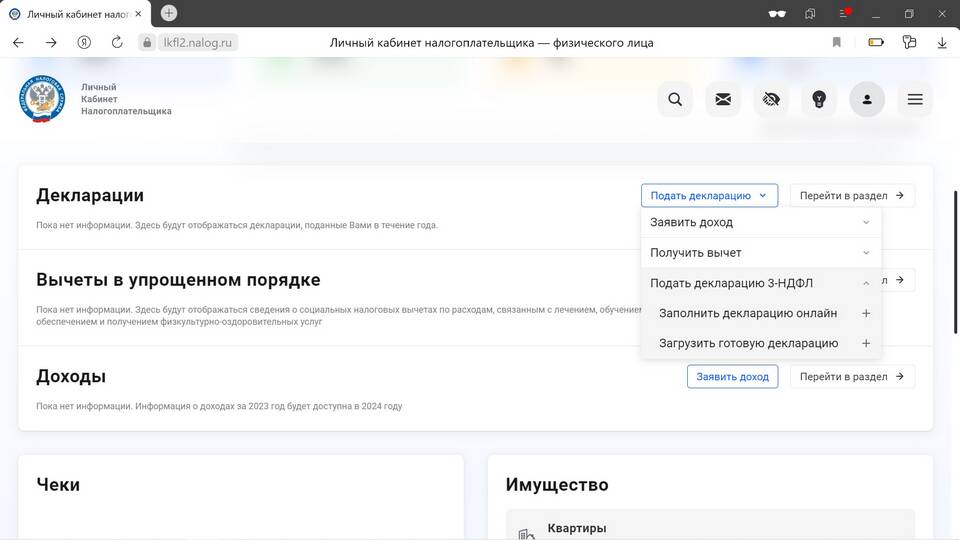Go back with browser back arrow
Image resolution: width=960 pixels, height=540 pixels.
(18, 42)
